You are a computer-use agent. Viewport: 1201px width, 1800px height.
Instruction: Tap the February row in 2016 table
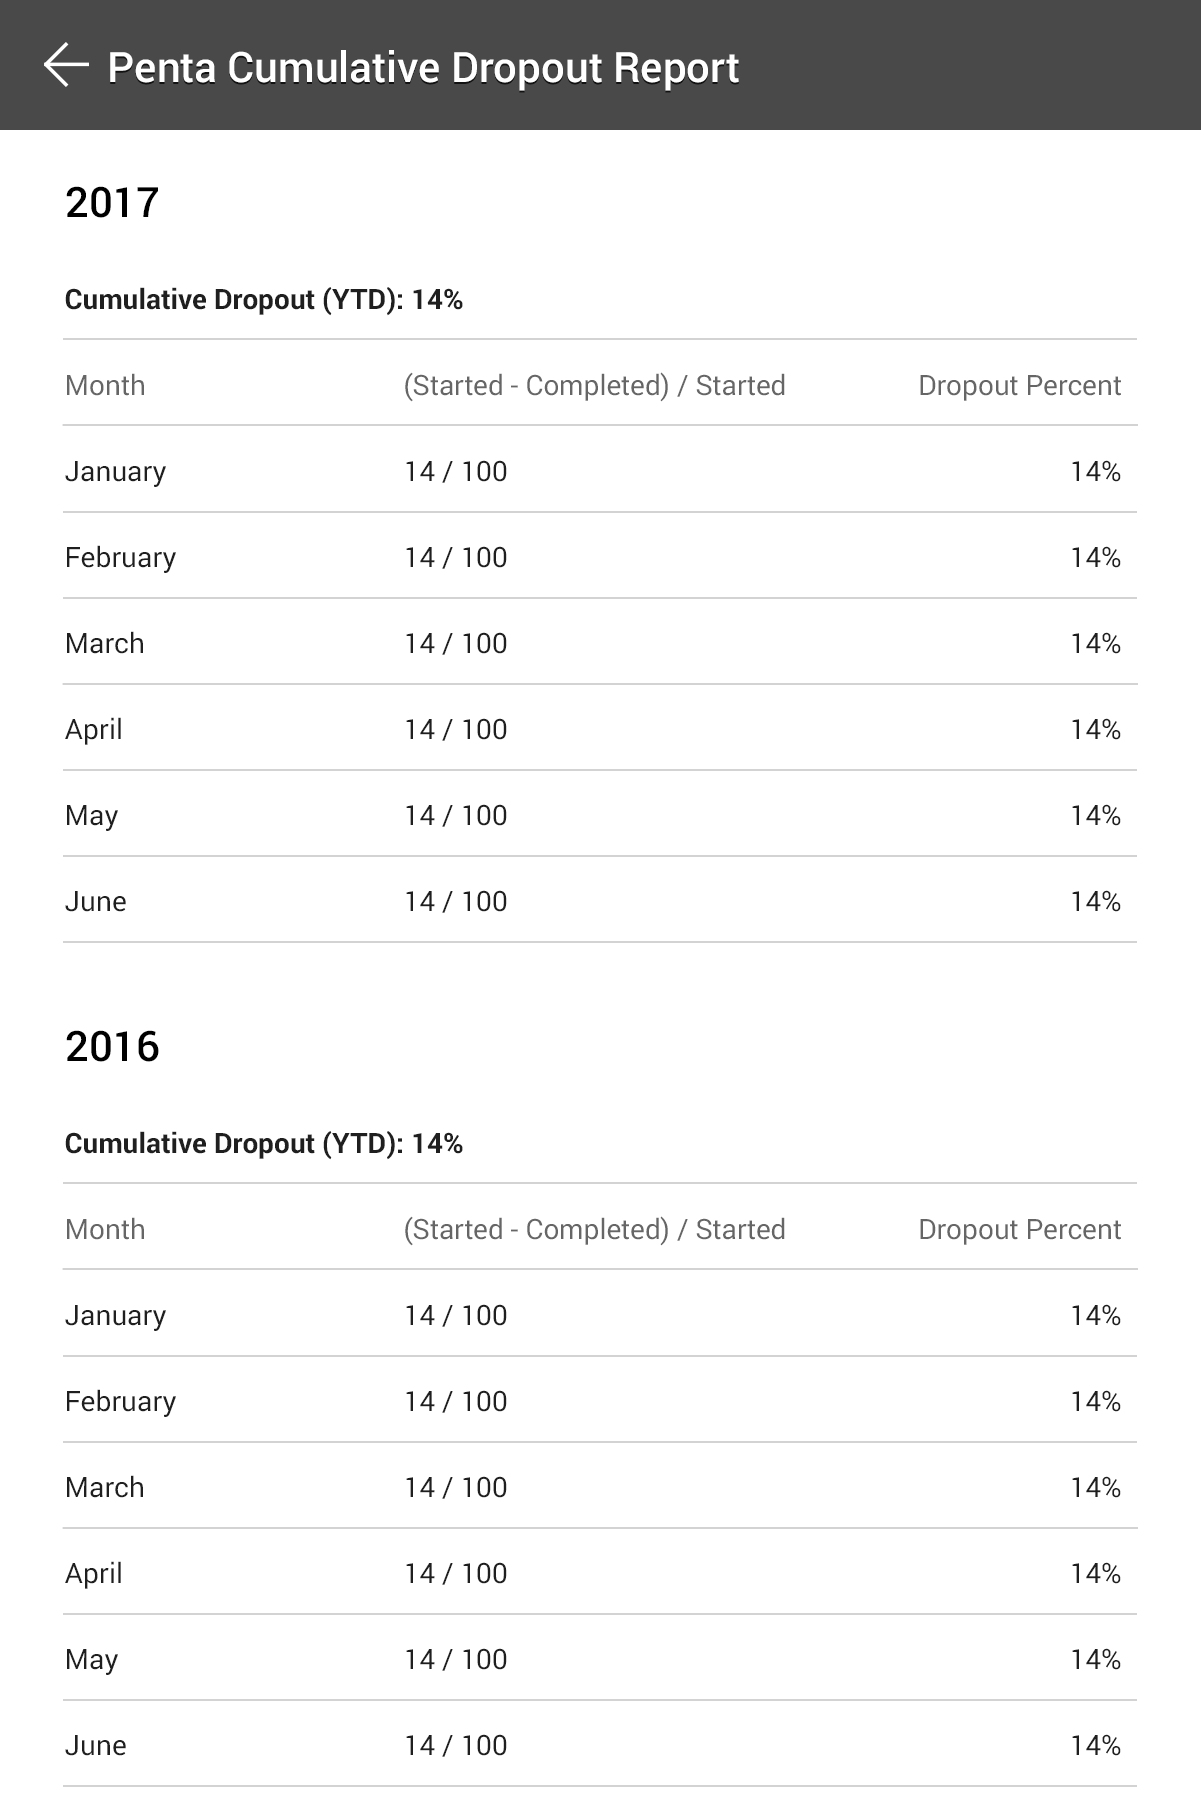click(x=120, y=1401)
